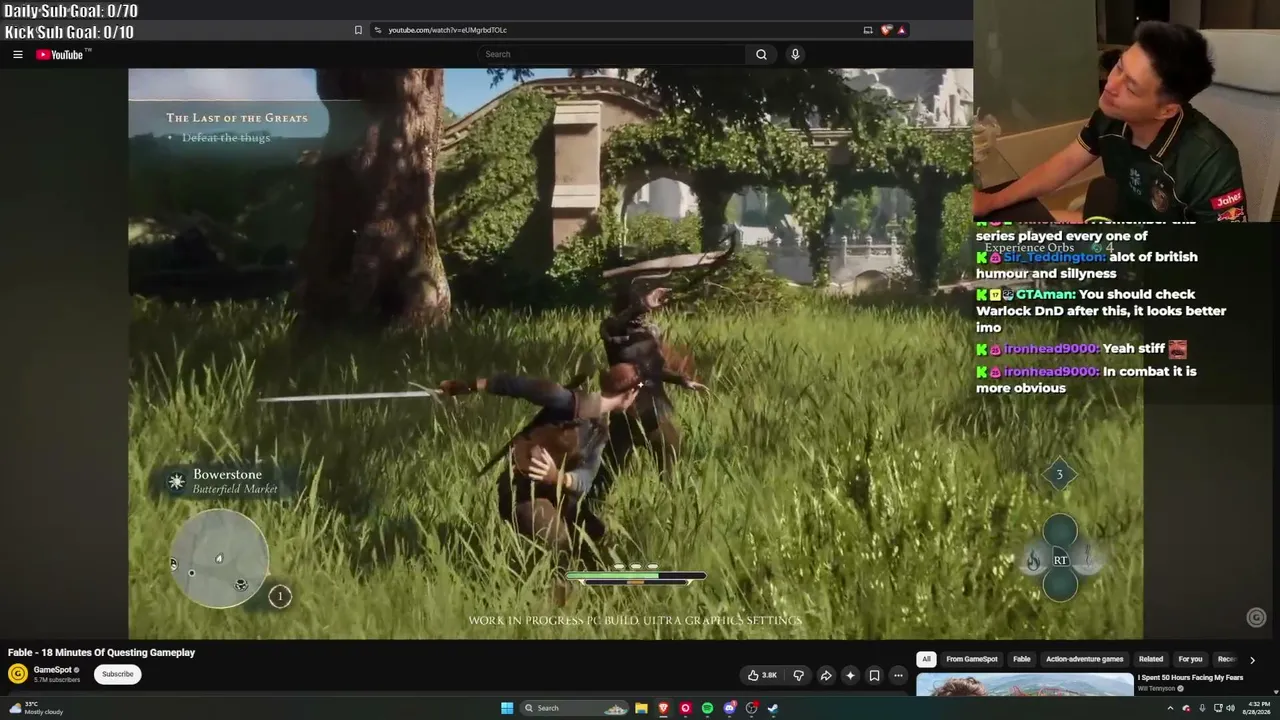1280x720 pixels.
Task: Open Steam from the taskbar
Action: (x=773, y=708)
